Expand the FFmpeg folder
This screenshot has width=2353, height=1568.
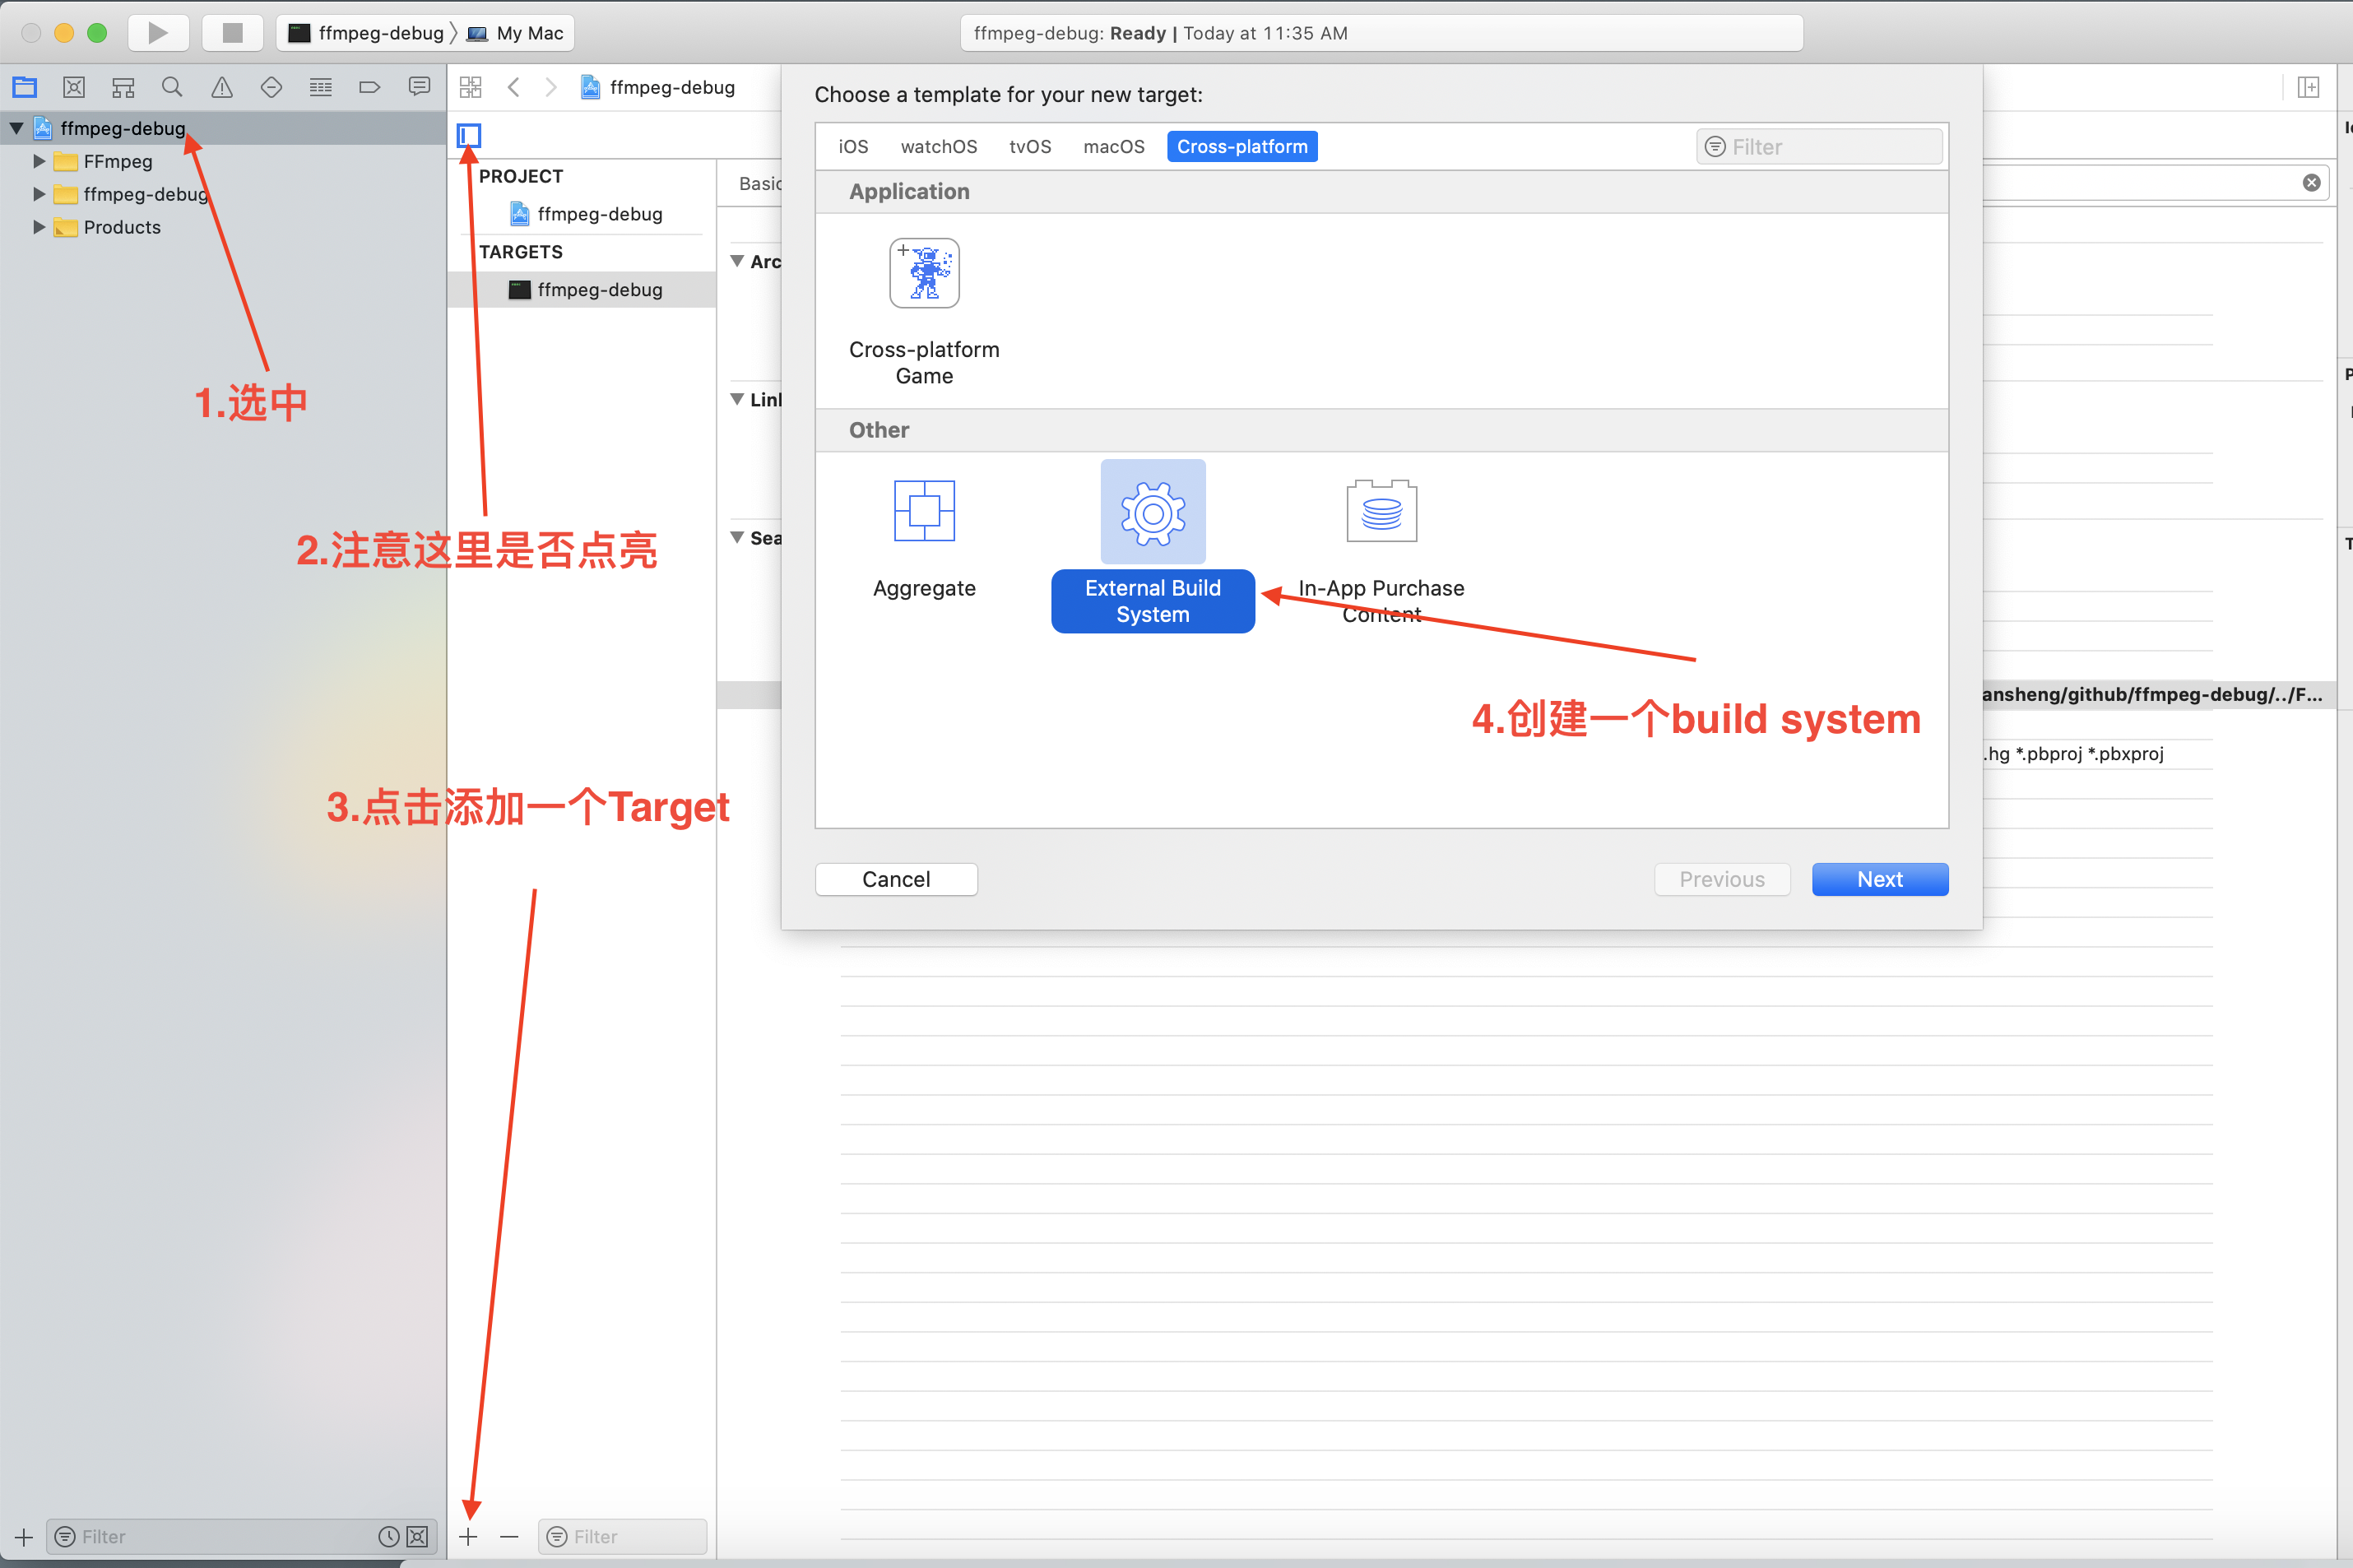(x=39, y=161)
